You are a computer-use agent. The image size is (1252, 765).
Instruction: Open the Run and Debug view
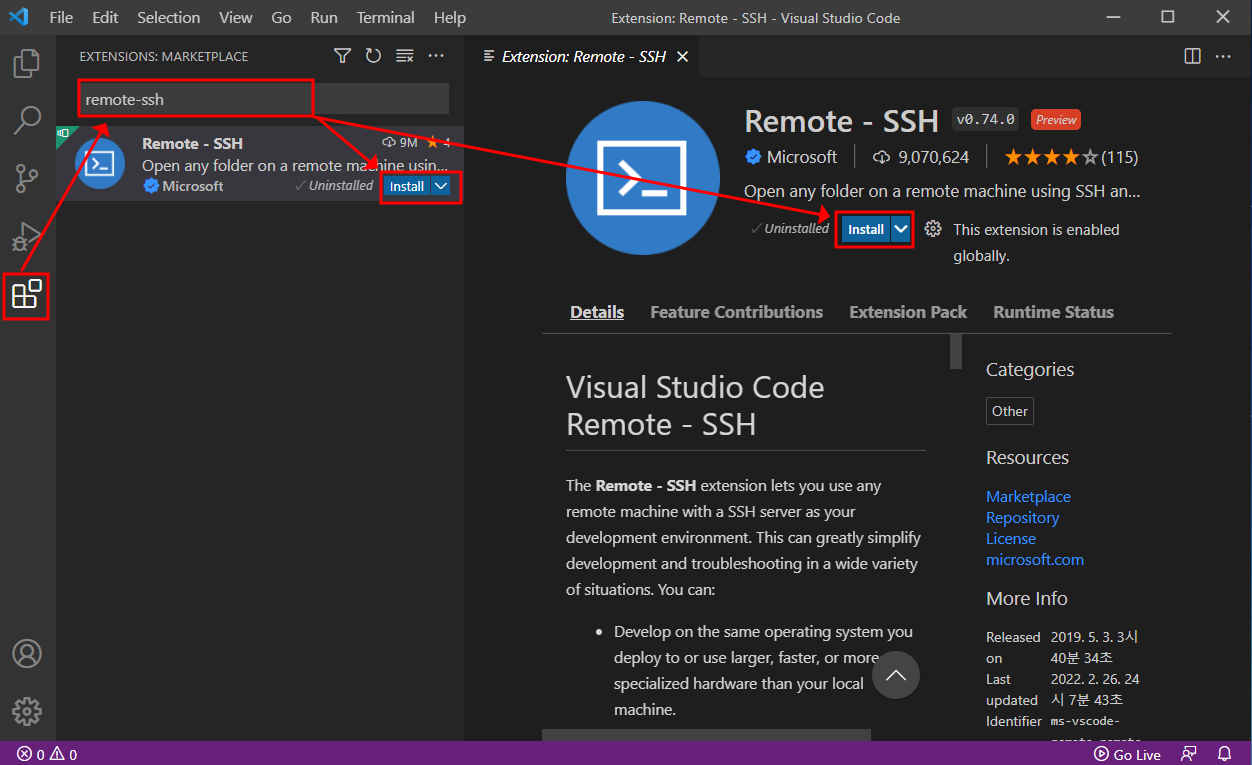(27, 237)
